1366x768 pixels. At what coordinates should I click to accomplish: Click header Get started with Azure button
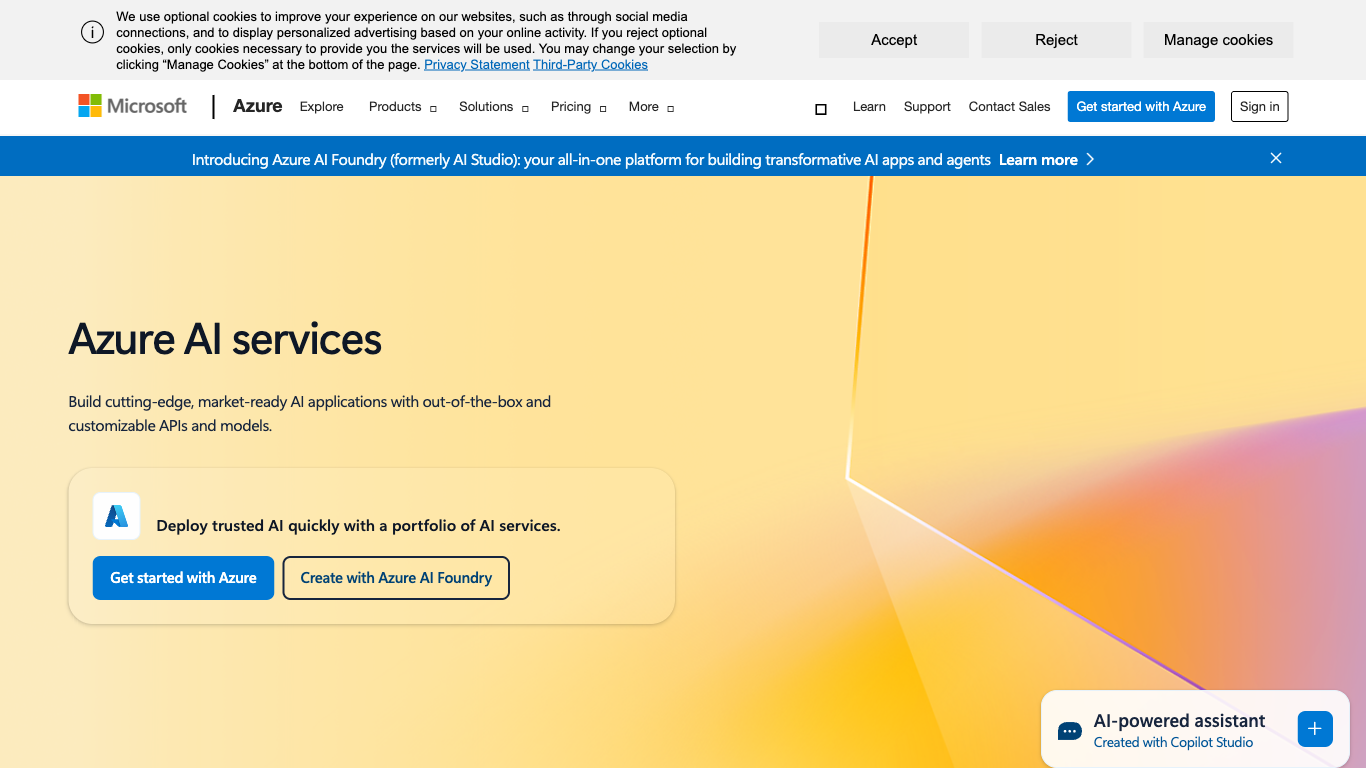(x=1141, y=107)
